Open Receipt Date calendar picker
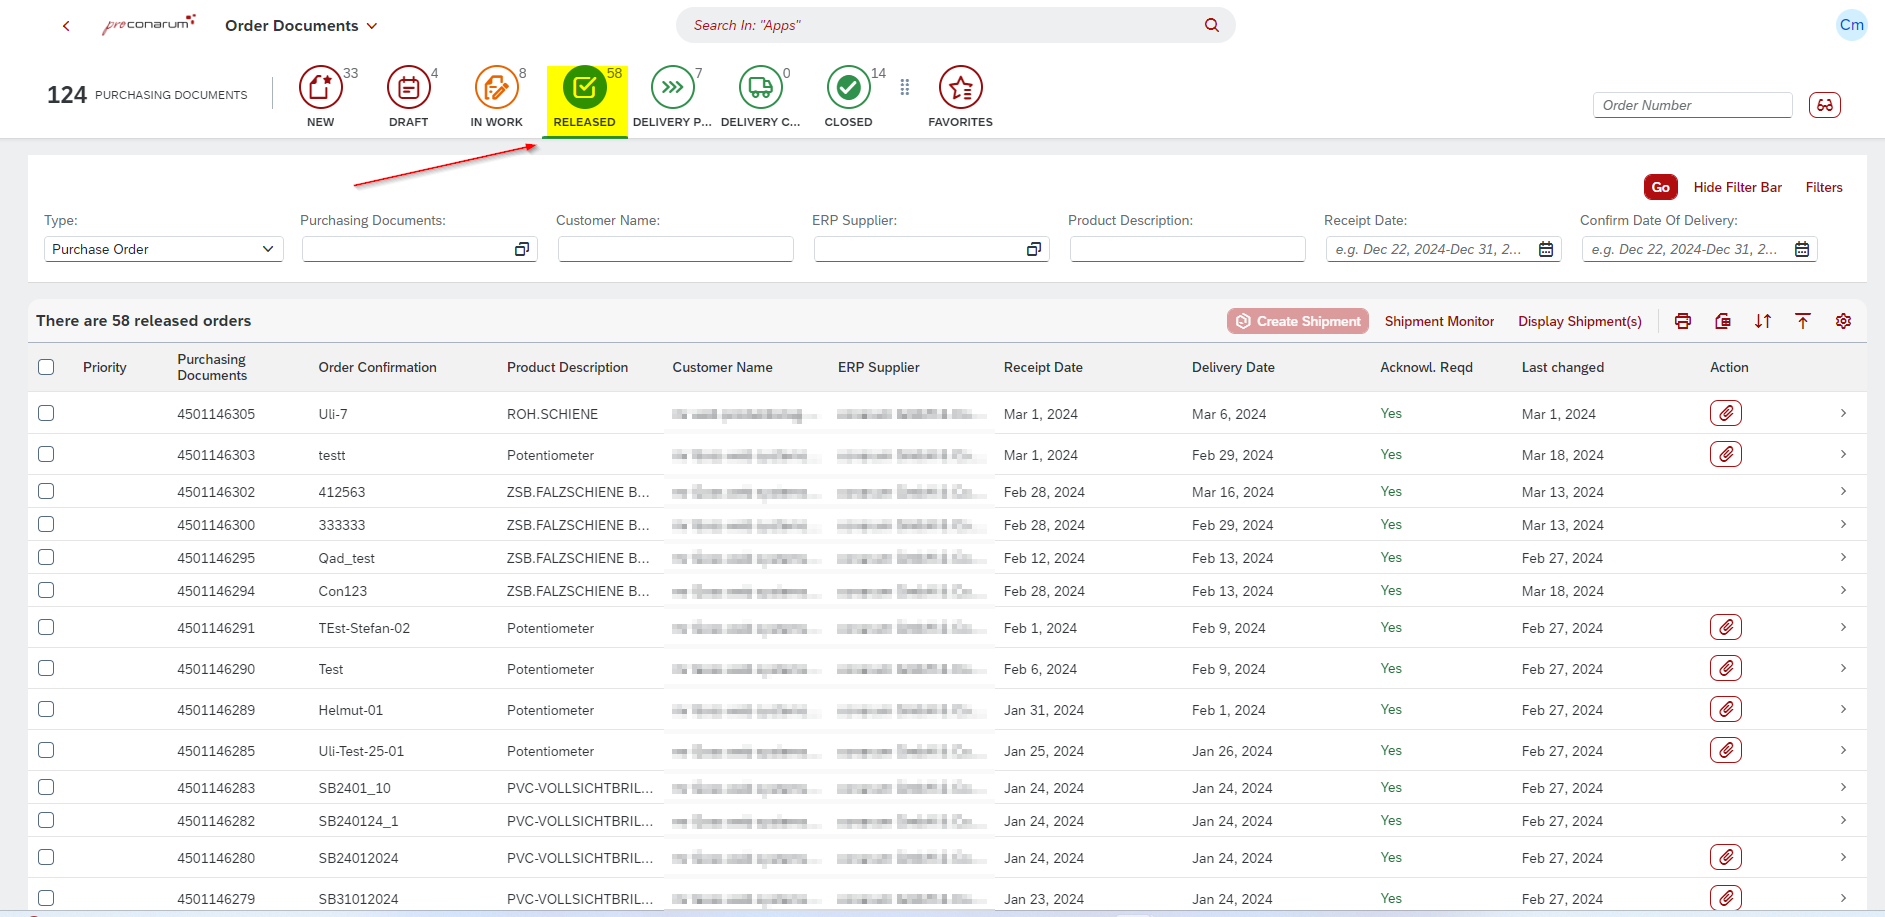This screenshot has height=917, width=1885. 1546,249
